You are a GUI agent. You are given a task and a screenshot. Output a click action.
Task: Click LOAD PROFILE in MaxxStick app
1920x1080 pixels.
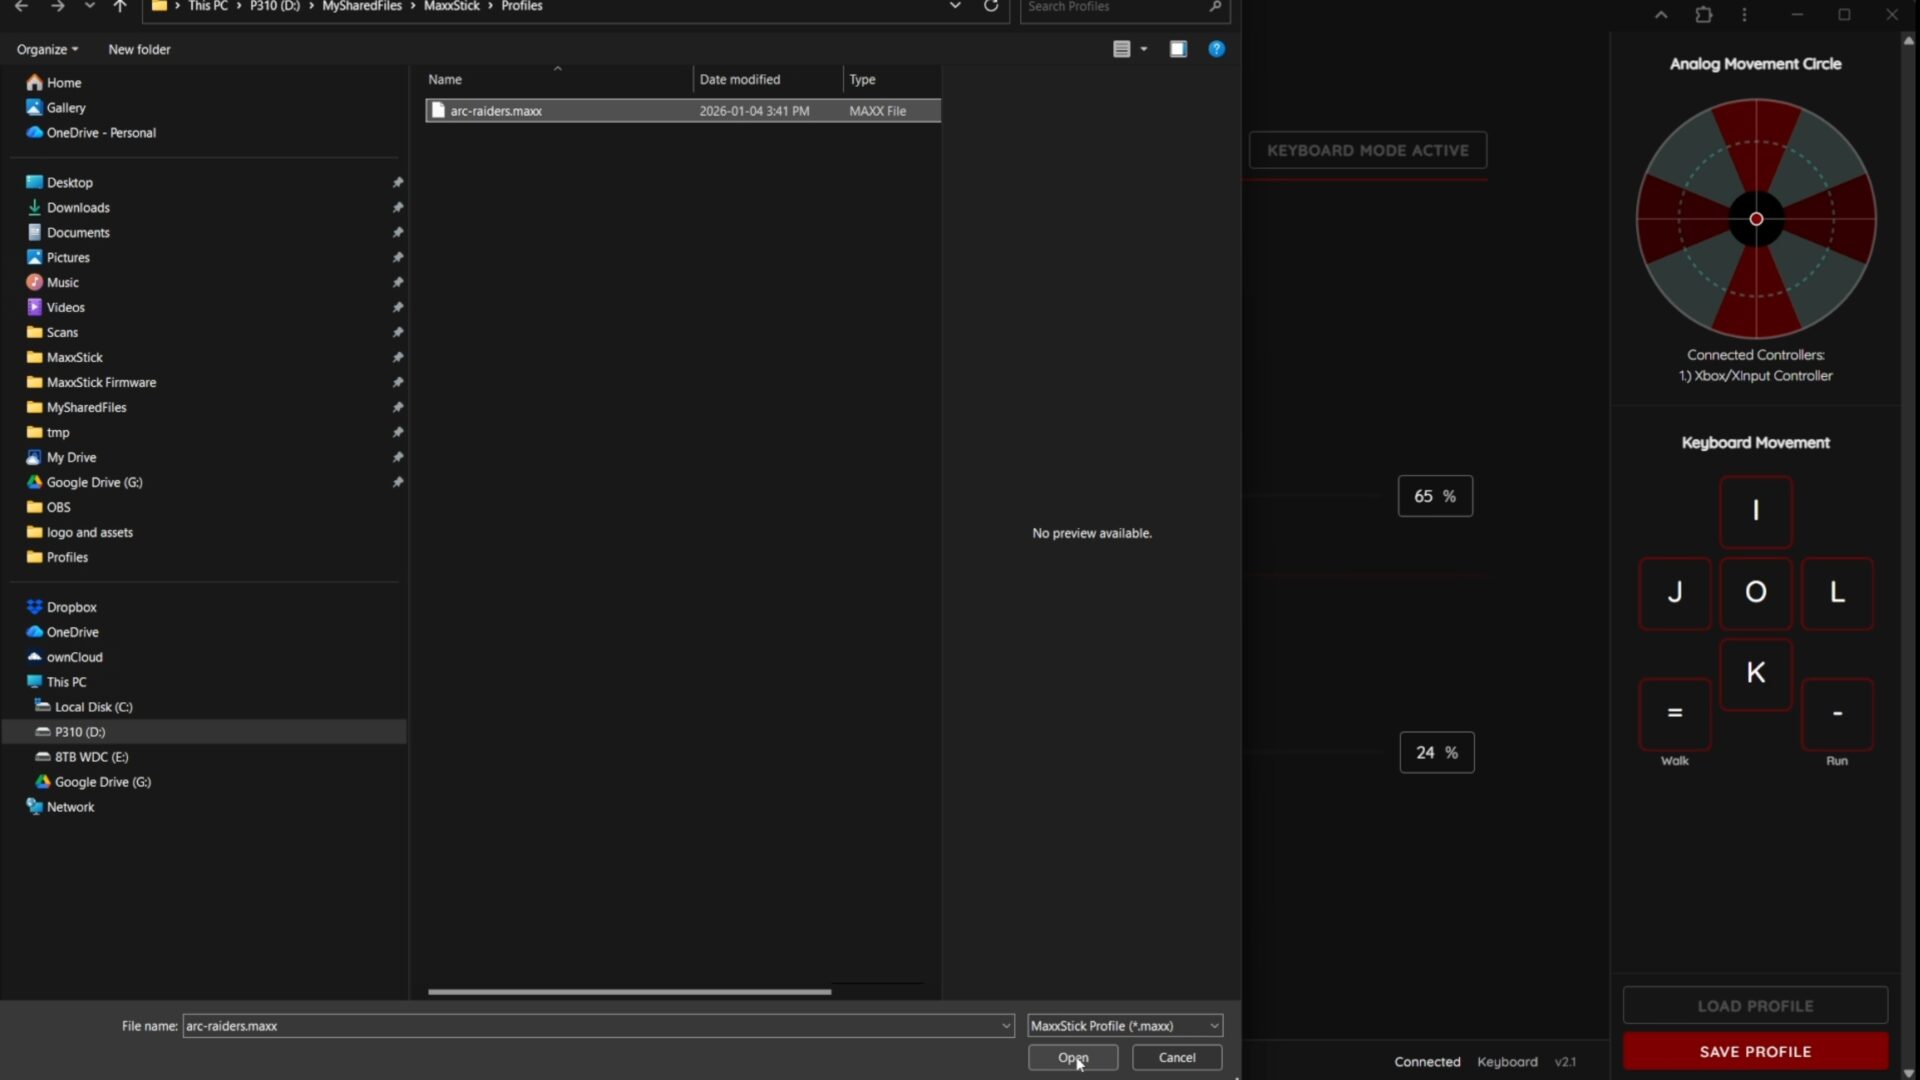1755,1006
